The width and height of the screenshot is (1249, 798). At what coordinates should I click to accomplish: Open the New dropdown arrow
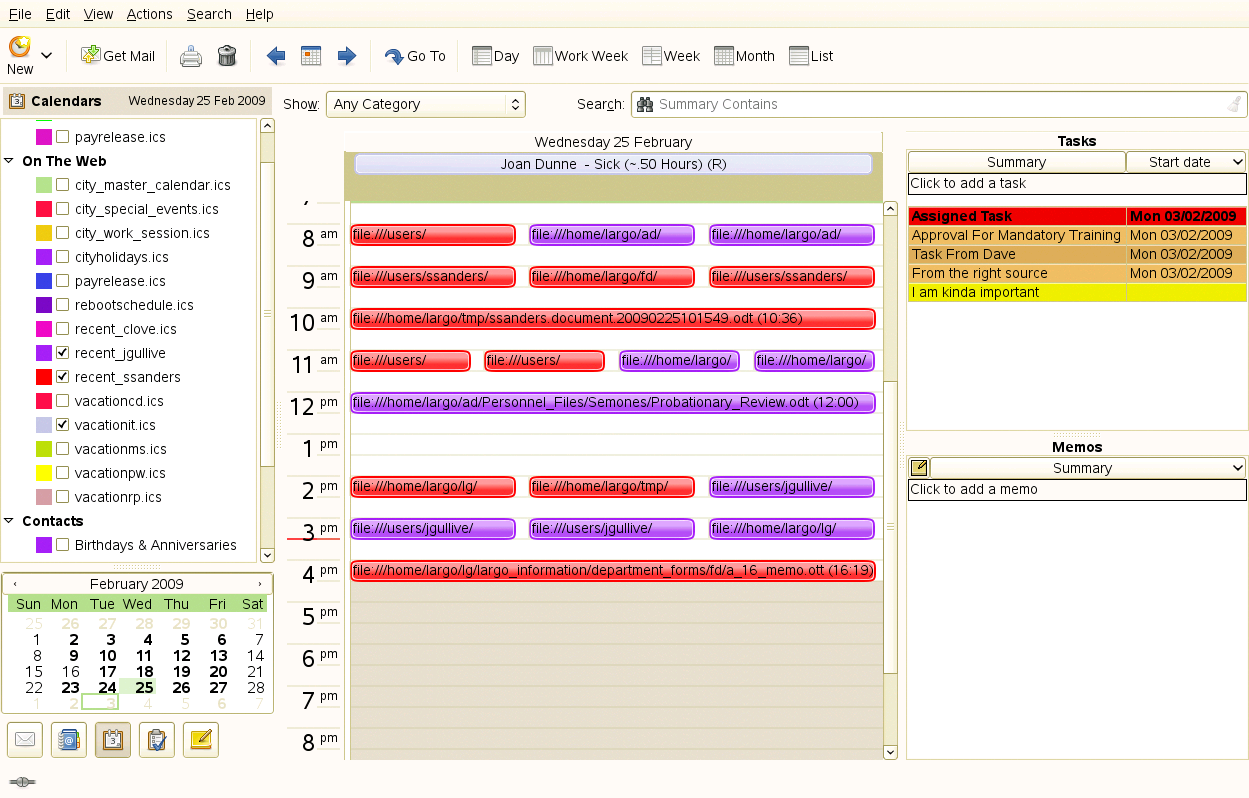pyautogui.click(x=46, y=56)
